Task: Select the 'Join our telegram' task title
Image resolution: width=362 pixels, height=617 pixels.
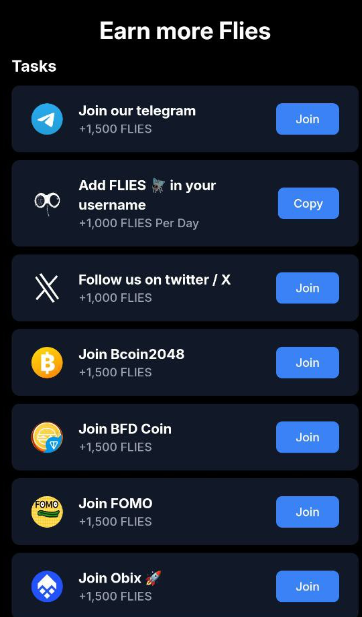Action: coord(137,111)
